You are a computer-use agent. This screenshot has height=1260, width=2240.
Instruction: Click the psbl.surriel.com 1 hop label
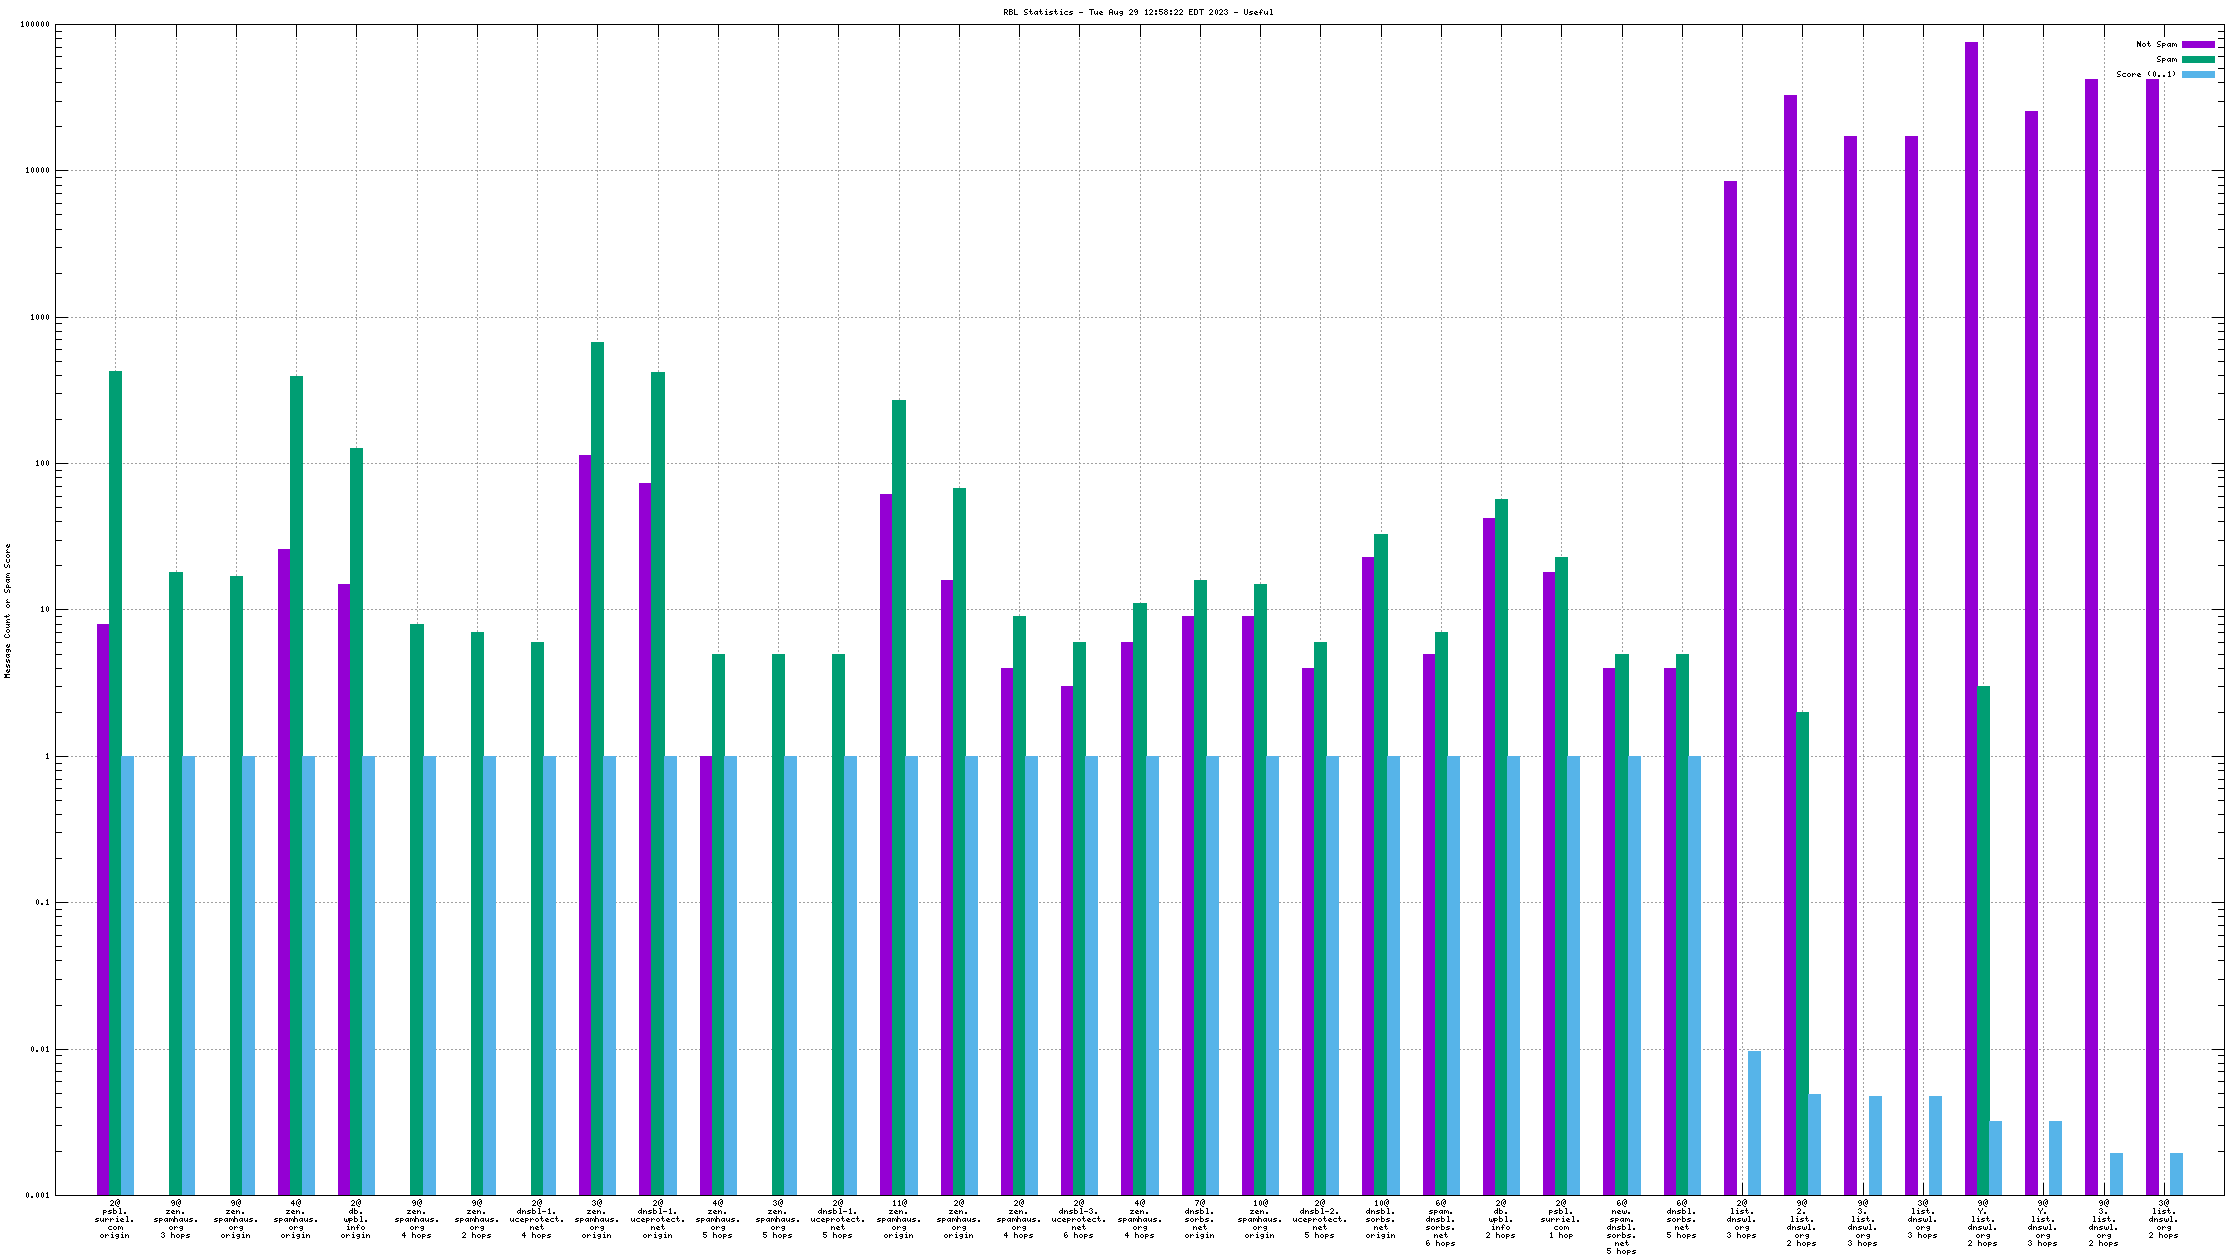tap(1561, 1219)
